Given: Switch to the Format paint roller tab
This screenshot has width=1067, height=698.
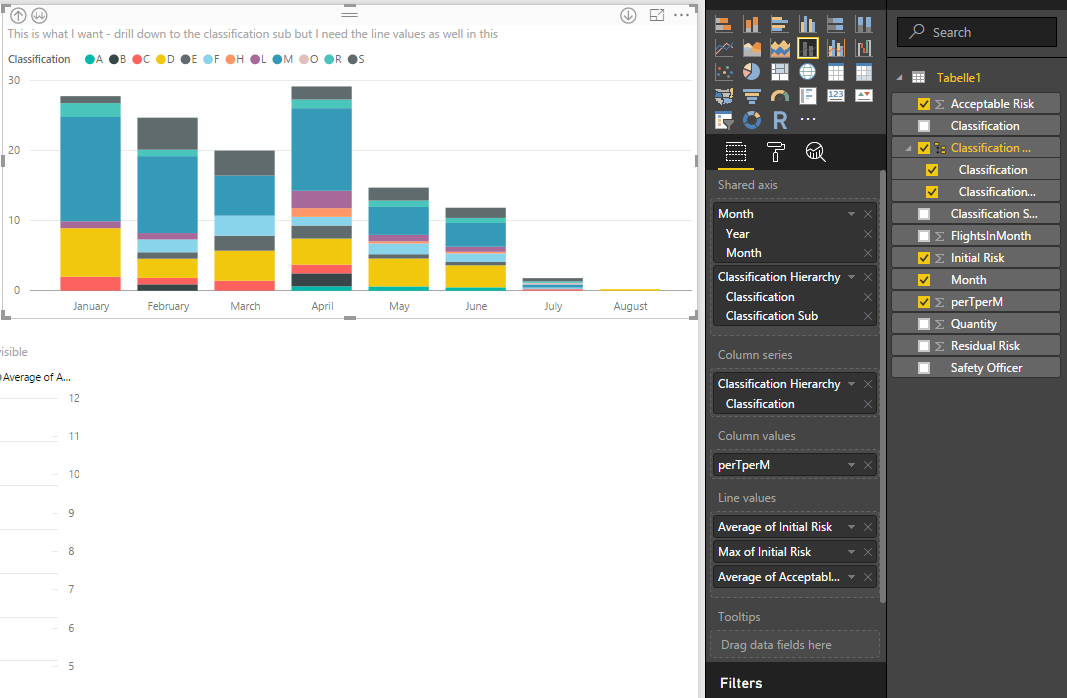Looking at the screenshot, I should pyautogui.click(x=776, y=152).
